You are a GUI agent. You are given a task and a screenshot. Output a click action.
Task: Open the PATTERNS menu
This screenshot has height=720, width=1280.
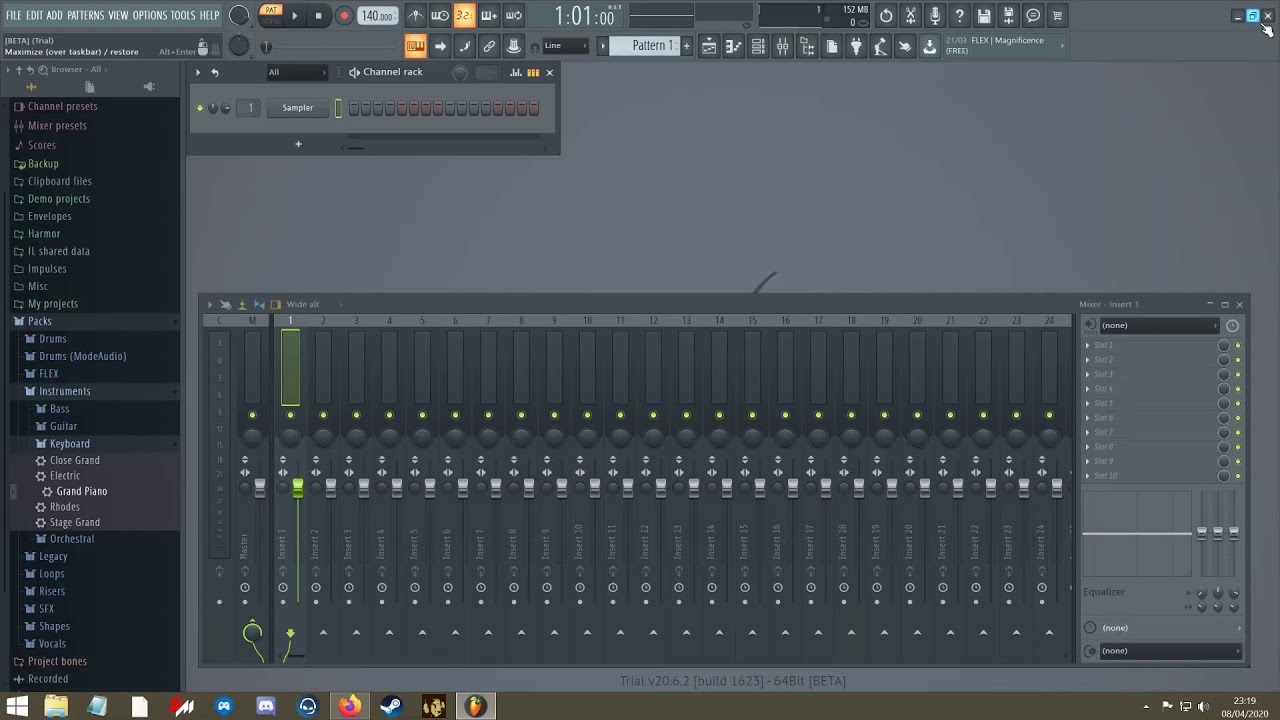coord(85,15)
